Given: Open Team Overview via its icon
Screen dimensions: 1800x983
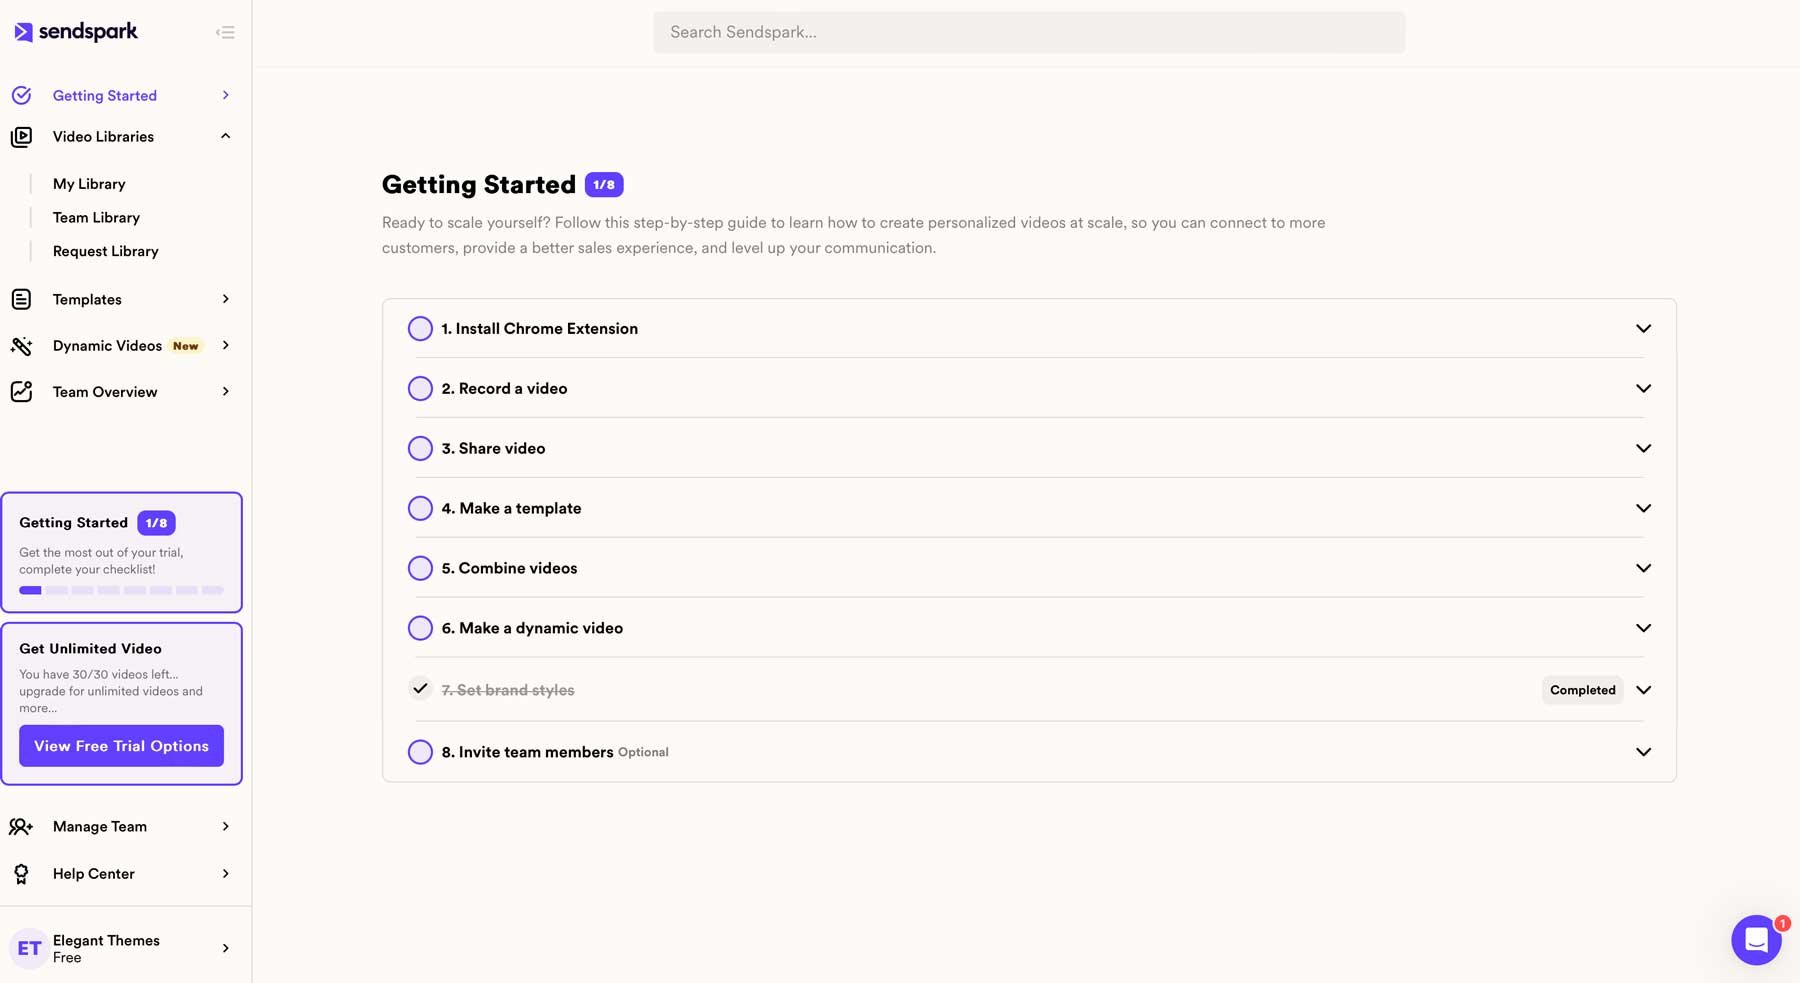Looking at the screenshot, I should (x=22, y=391).
